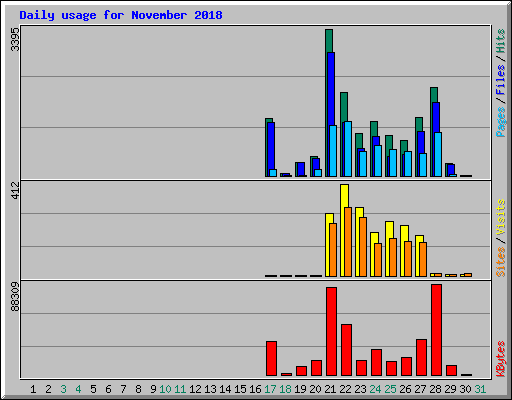Click the title 'Daily usage for November 2018'
Screen dimensions: 512x400
[121, 15]
